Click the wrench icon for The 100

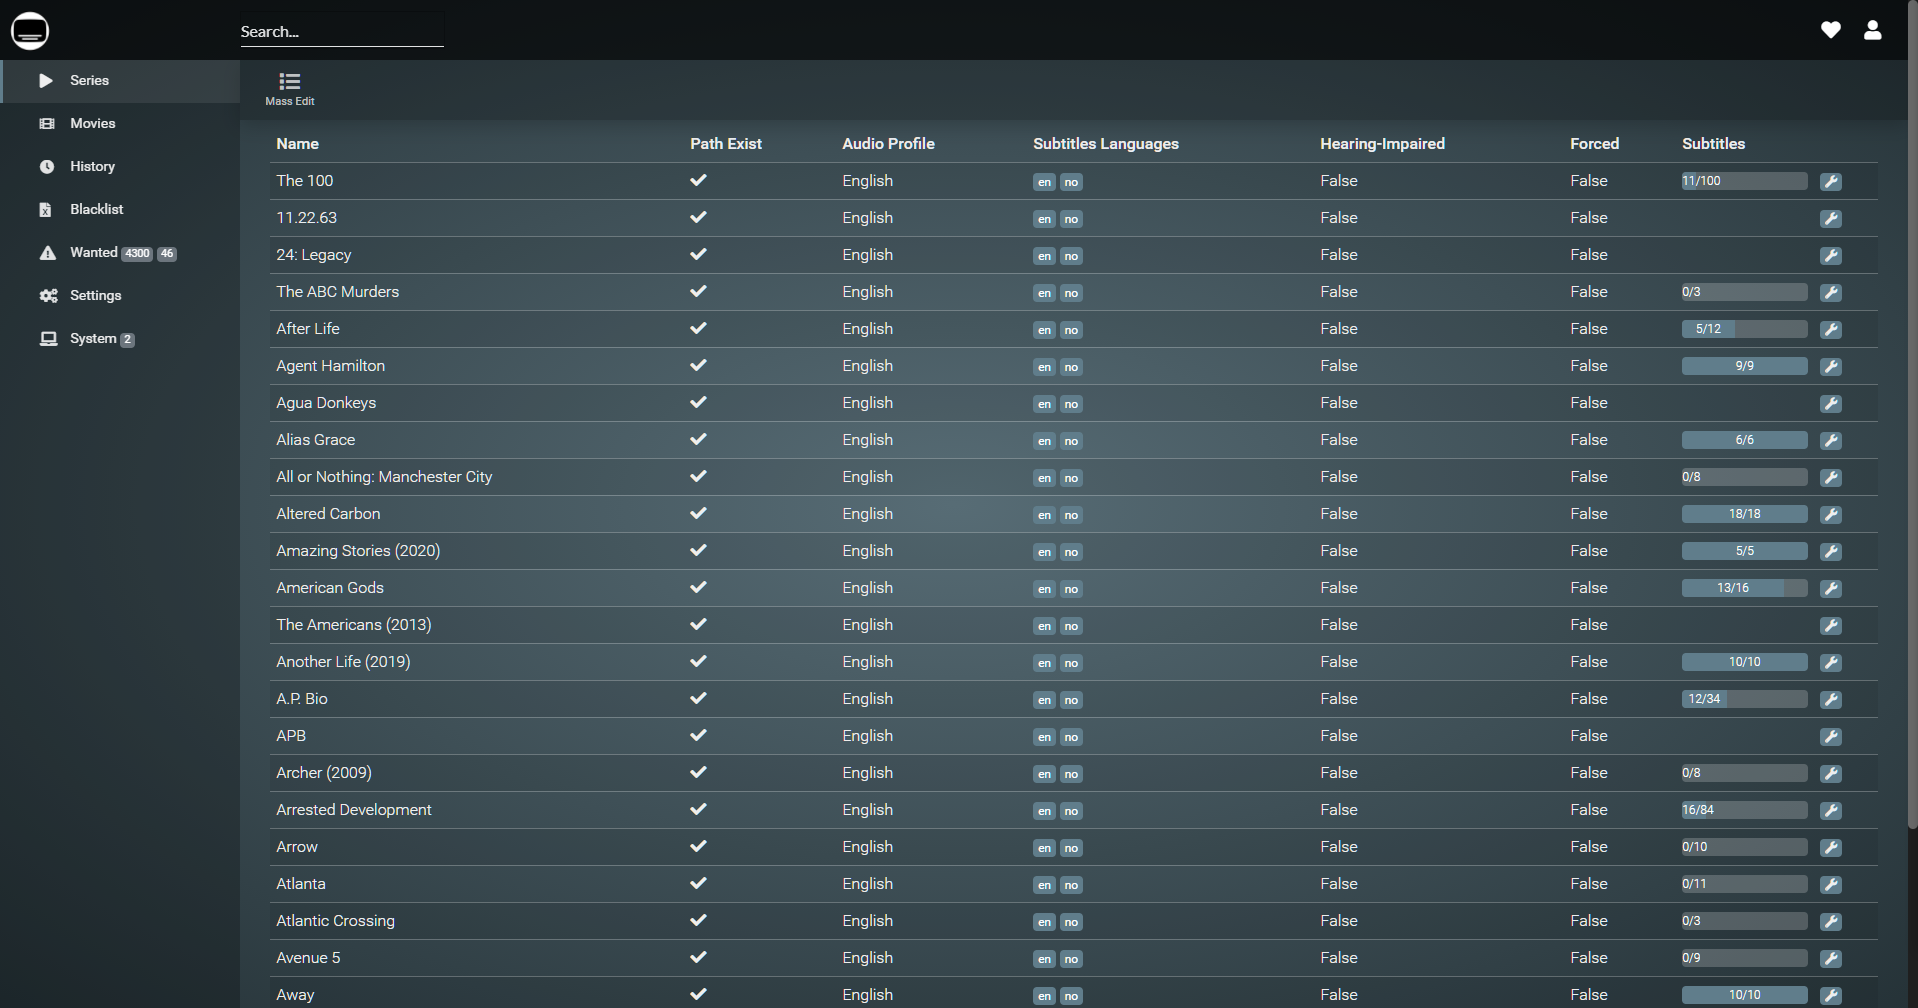coord(1830,182)
